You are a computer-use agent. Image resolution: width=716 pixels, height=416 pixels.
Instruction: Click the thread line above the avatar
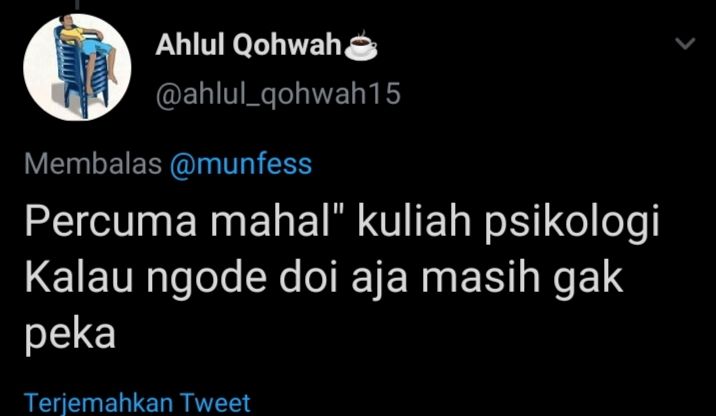point(77,4)
